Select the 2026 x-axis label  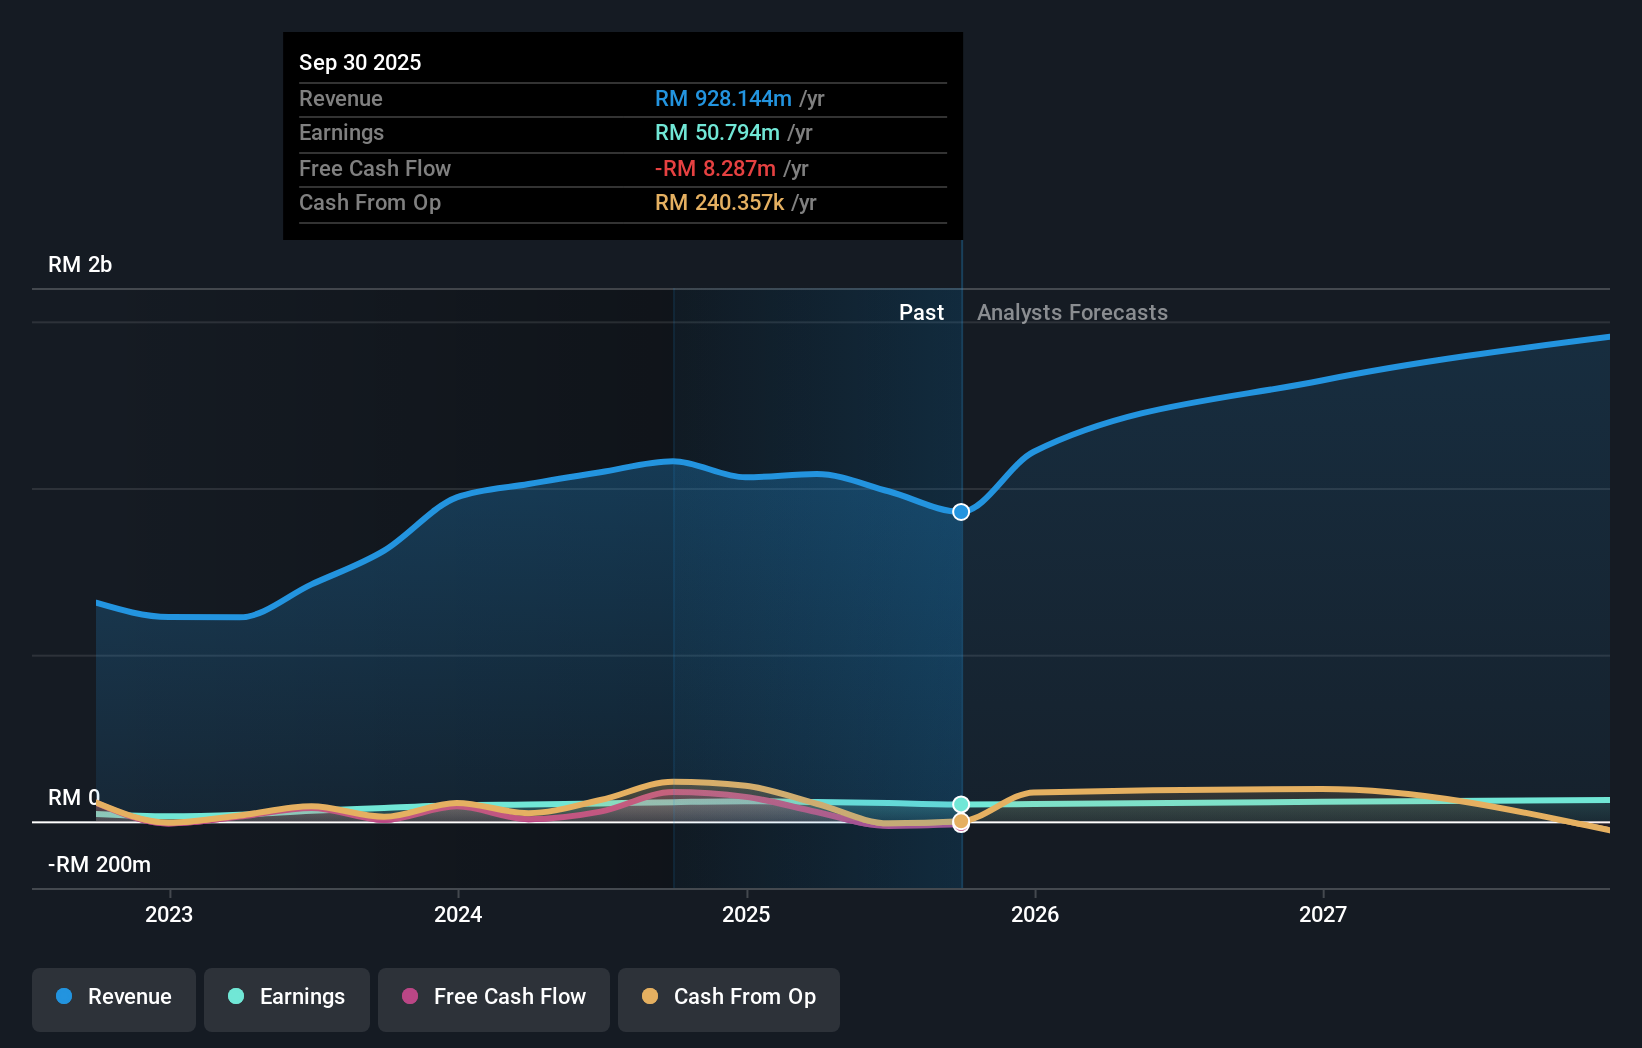(x=1035, y=914)
